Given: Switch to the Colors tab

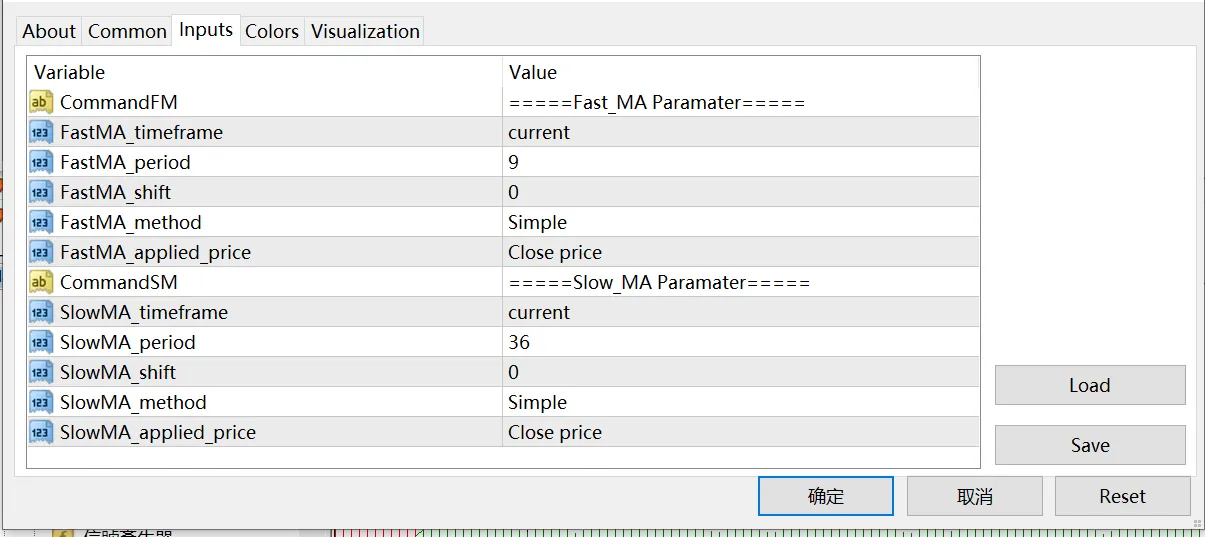Looking at the screenshot, I should point(272,31).
